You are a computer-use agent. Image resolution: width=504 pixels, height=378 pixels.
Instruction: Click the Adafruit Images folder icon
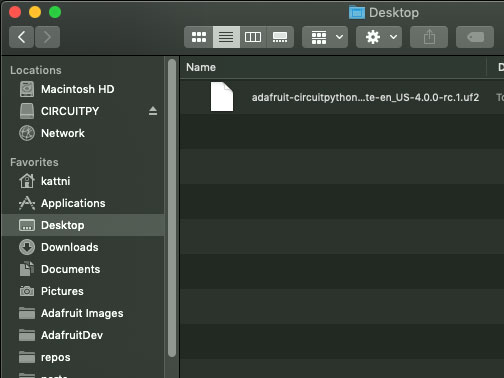(x=27, y=313)
